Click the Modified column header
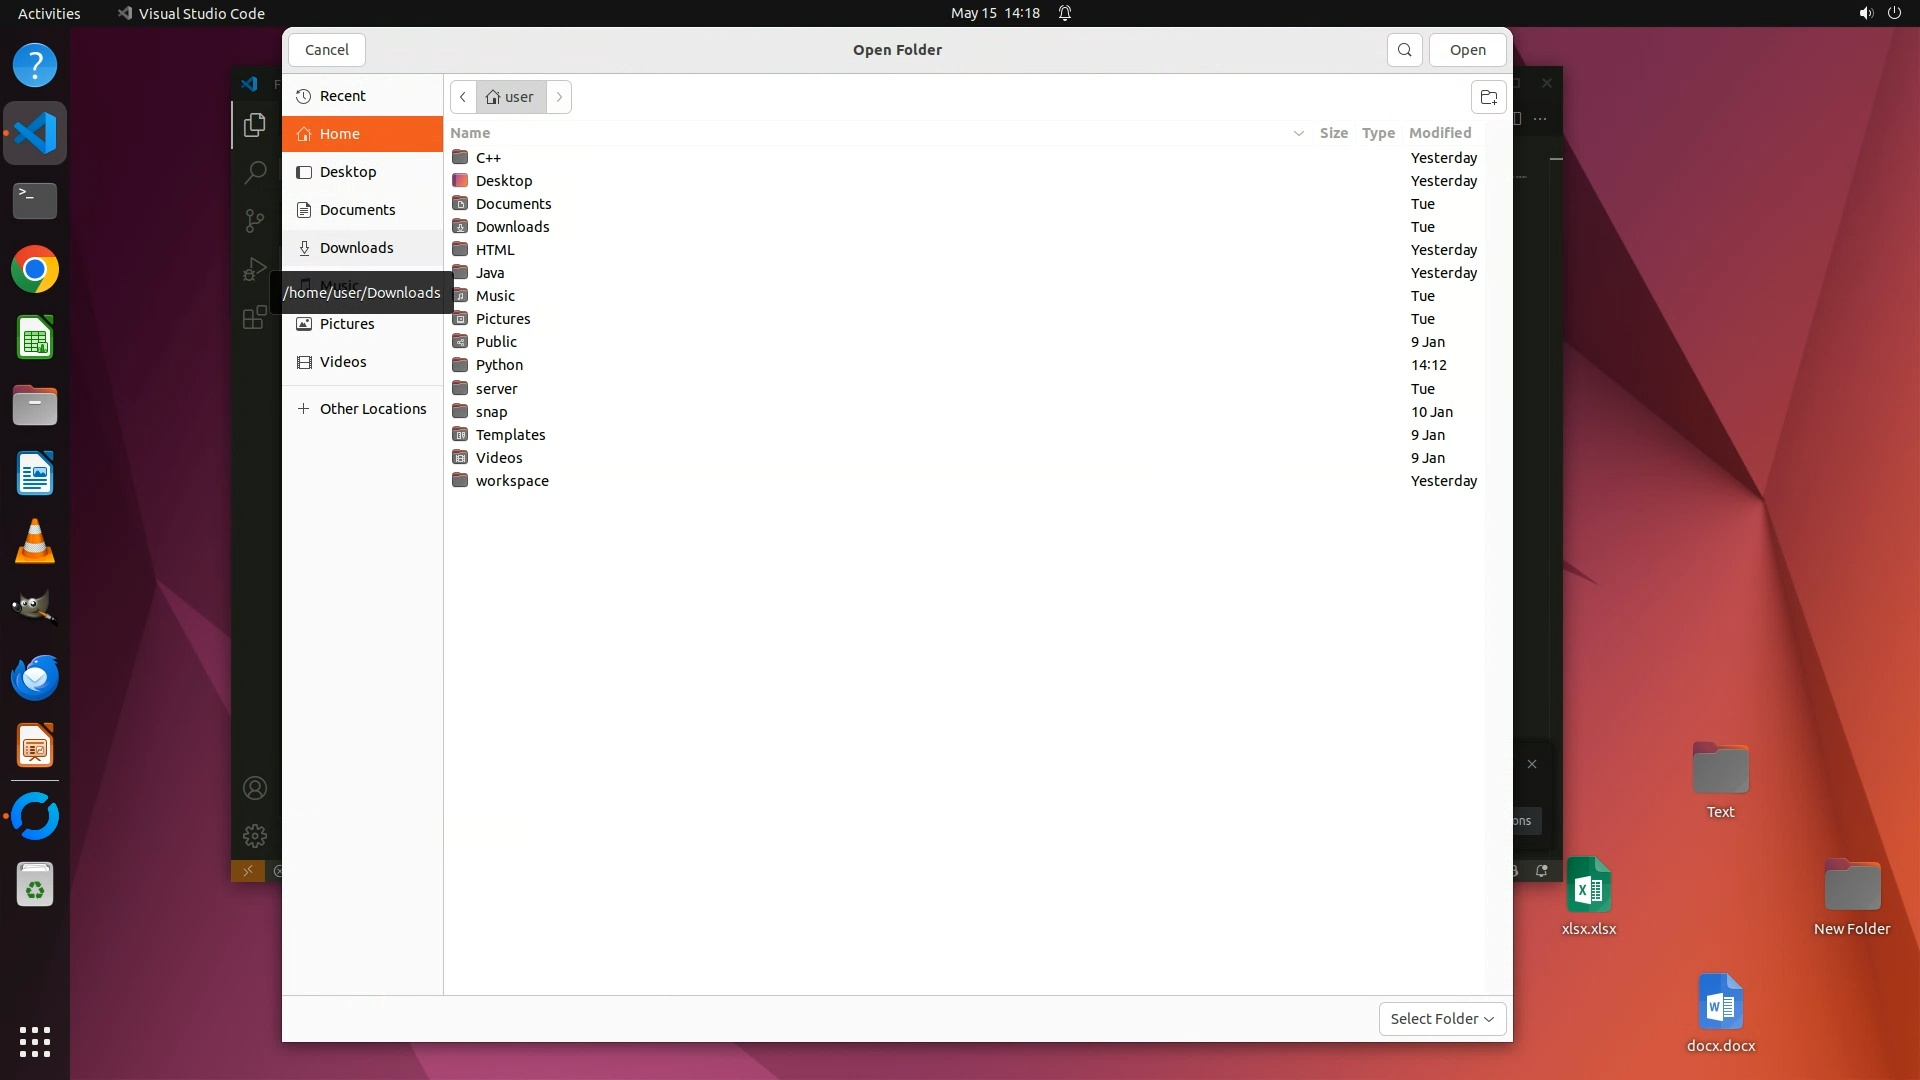1920x1080 pixels. (1439, 133)
